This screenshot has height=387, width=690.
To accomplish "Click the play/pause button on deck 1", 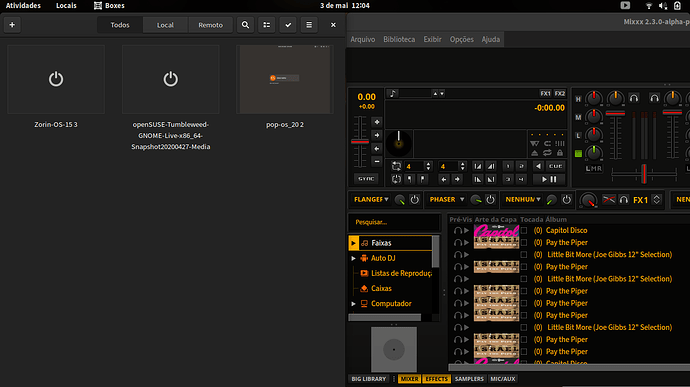I will tap(549, 179).
